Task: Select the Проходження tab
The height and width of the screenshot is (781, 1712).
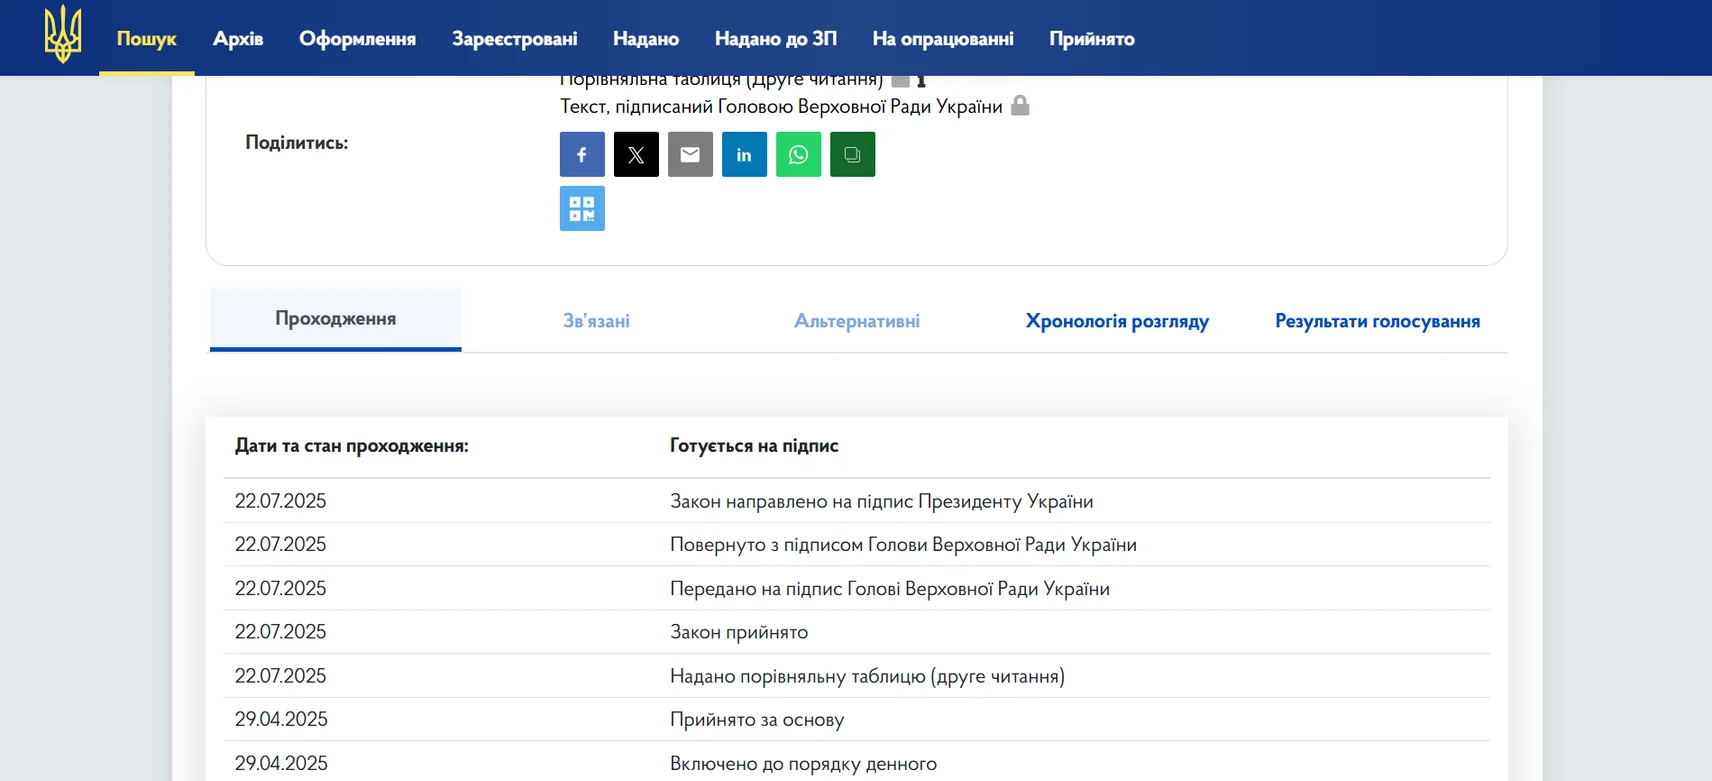Action: 335,319
